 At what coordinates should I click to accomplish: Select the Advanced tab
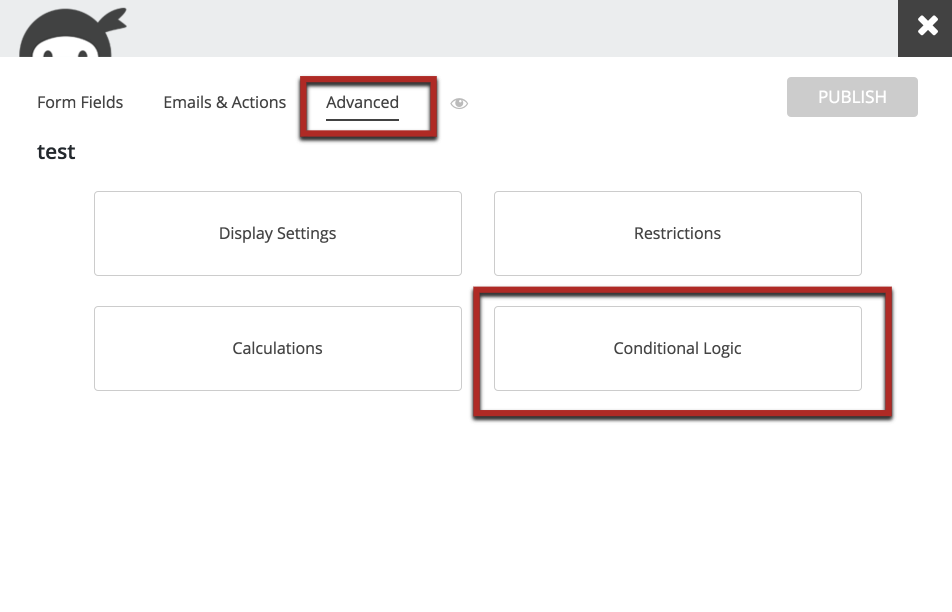(362, 102)
